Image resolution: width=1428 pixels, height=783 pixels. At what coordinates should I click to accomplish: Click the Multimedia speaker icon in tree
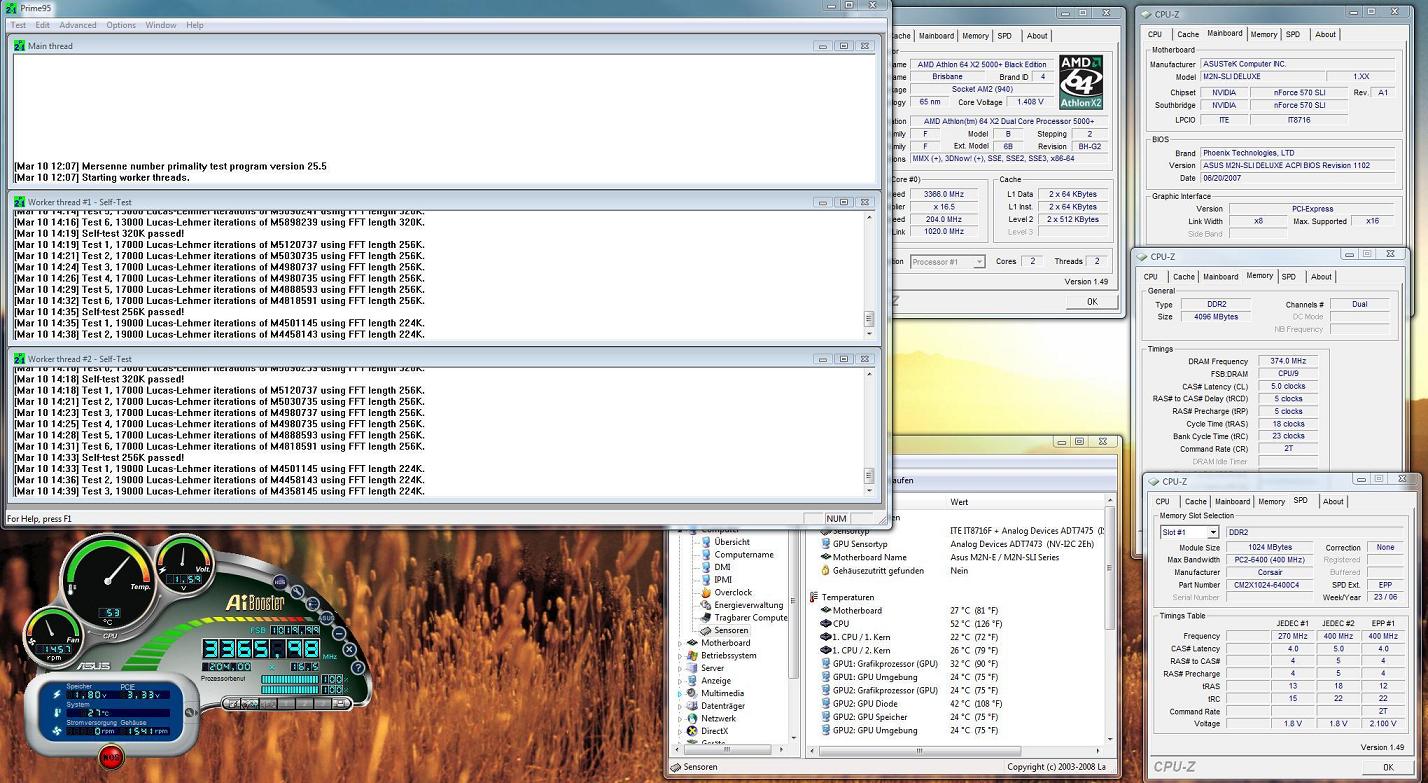click(692, 693)
